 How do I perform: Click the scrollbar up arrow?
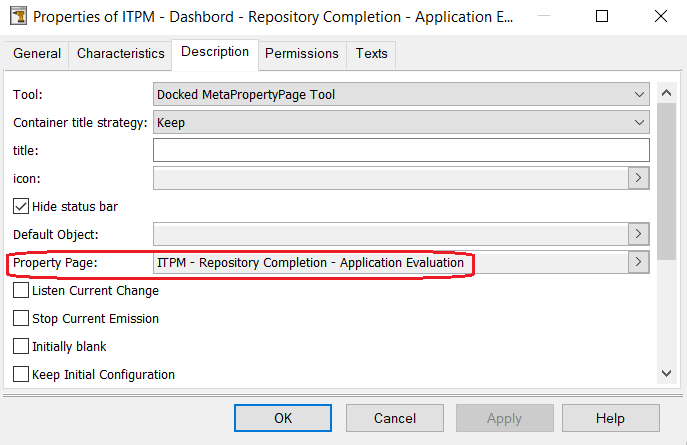(x=668, y=93)
